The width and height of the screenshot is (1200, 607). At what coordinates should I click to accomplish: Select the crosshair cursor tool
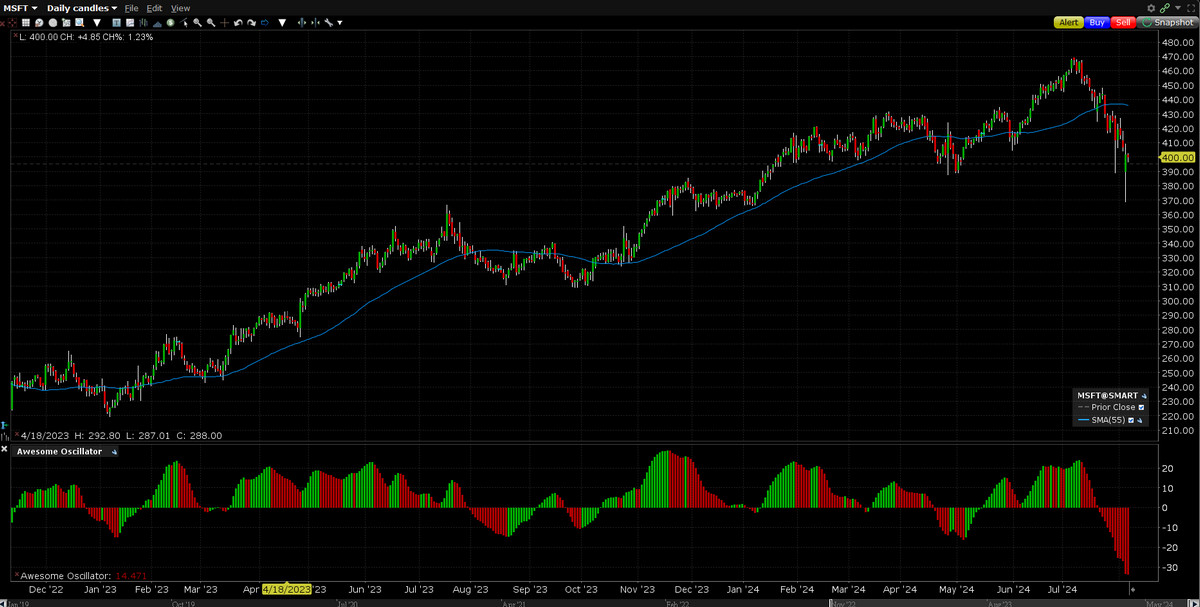(224, 22)
